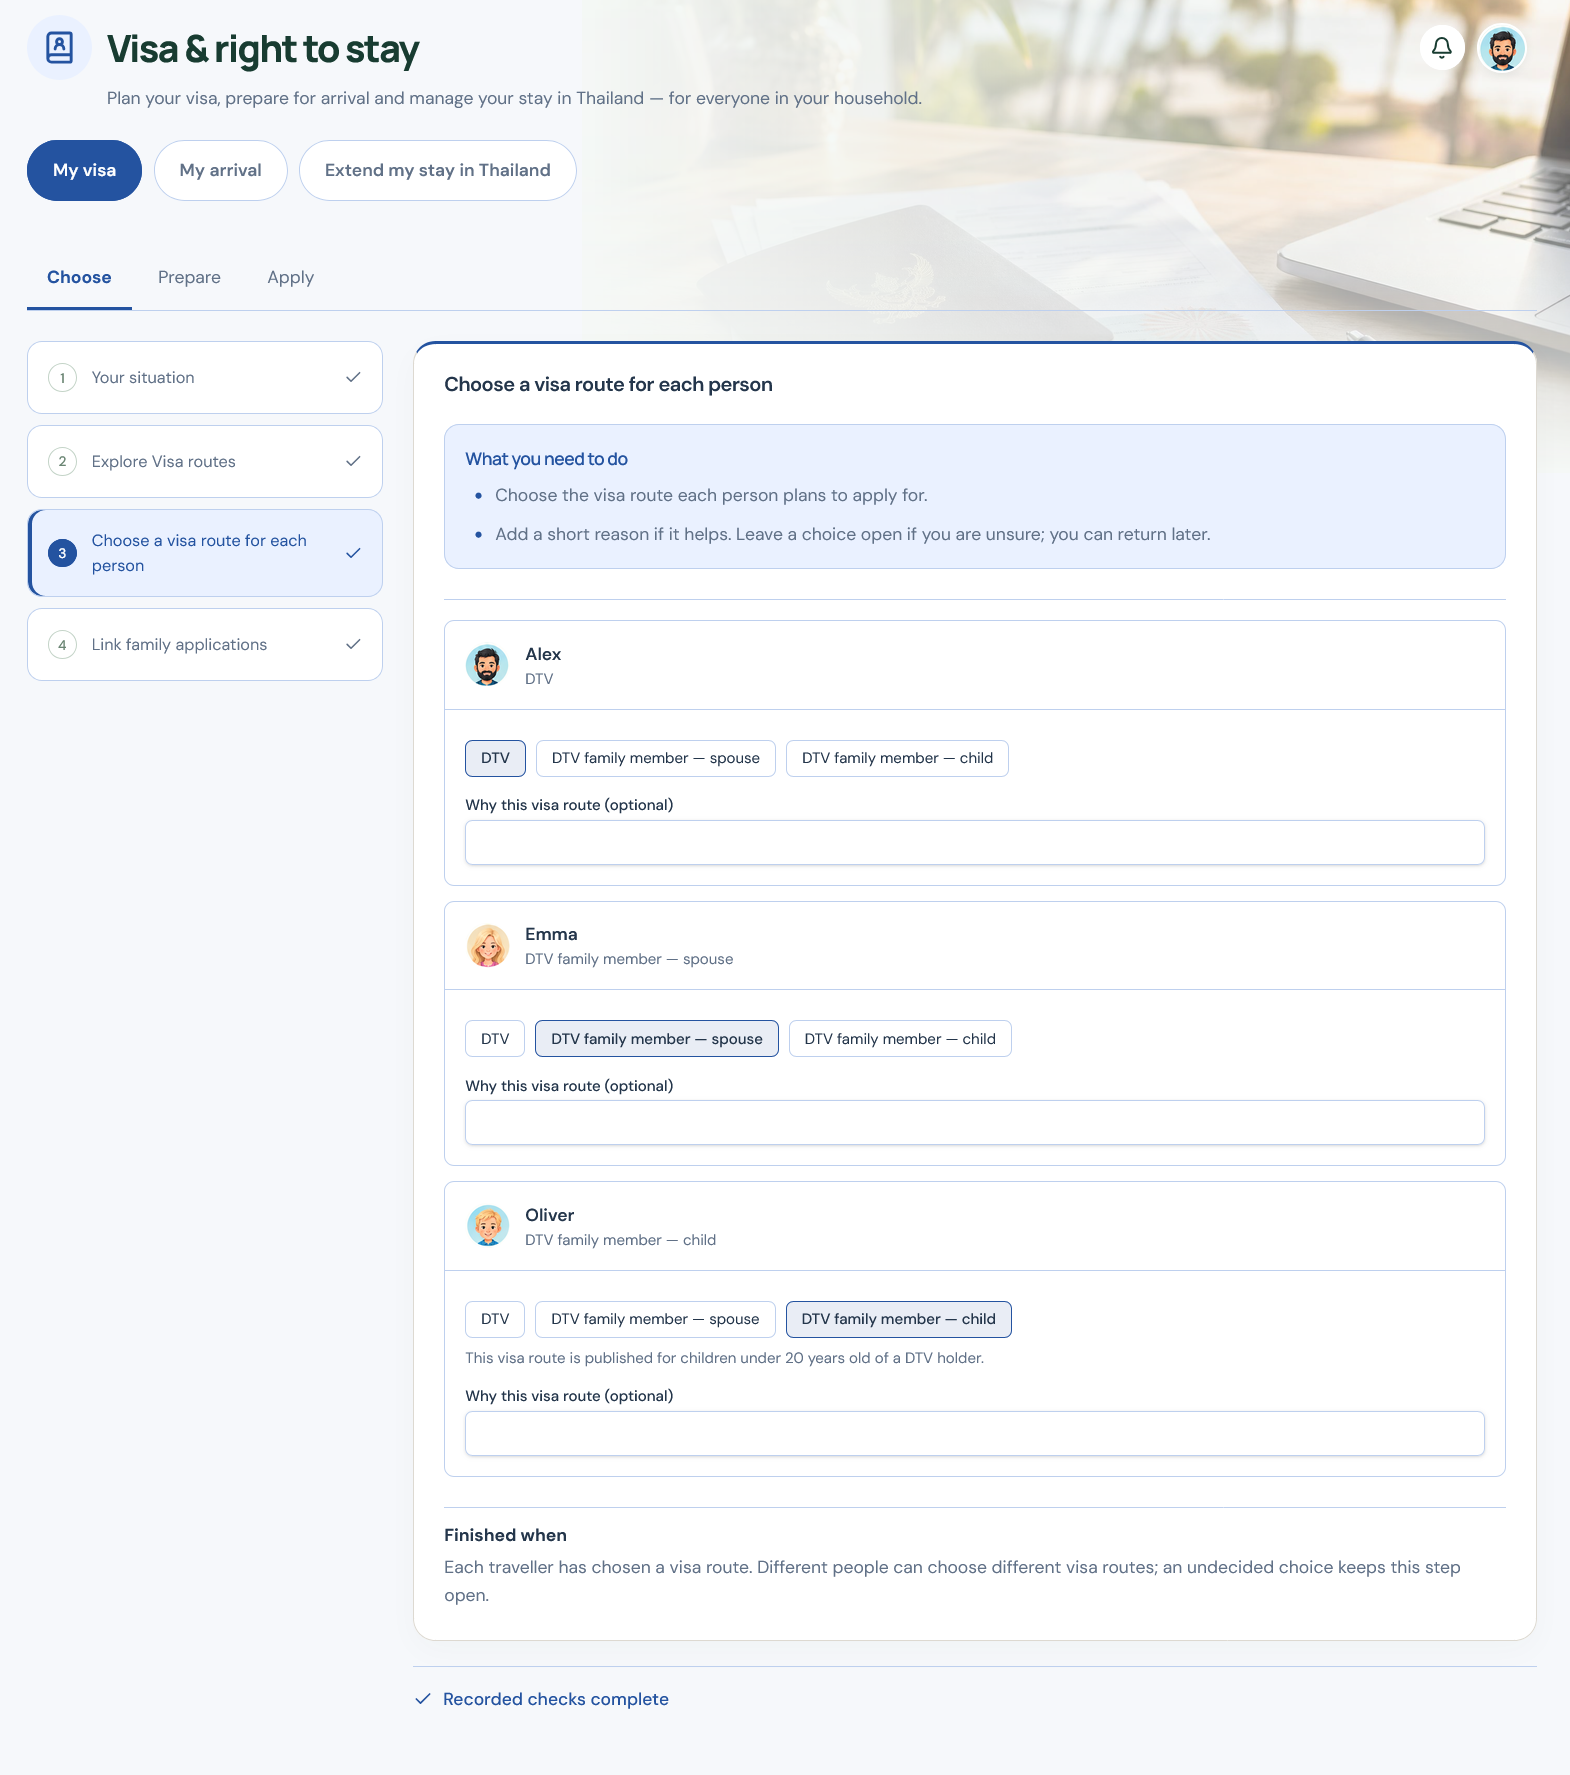
Task: Click the Recorded checks complete text
Action: click(556, 1699)
